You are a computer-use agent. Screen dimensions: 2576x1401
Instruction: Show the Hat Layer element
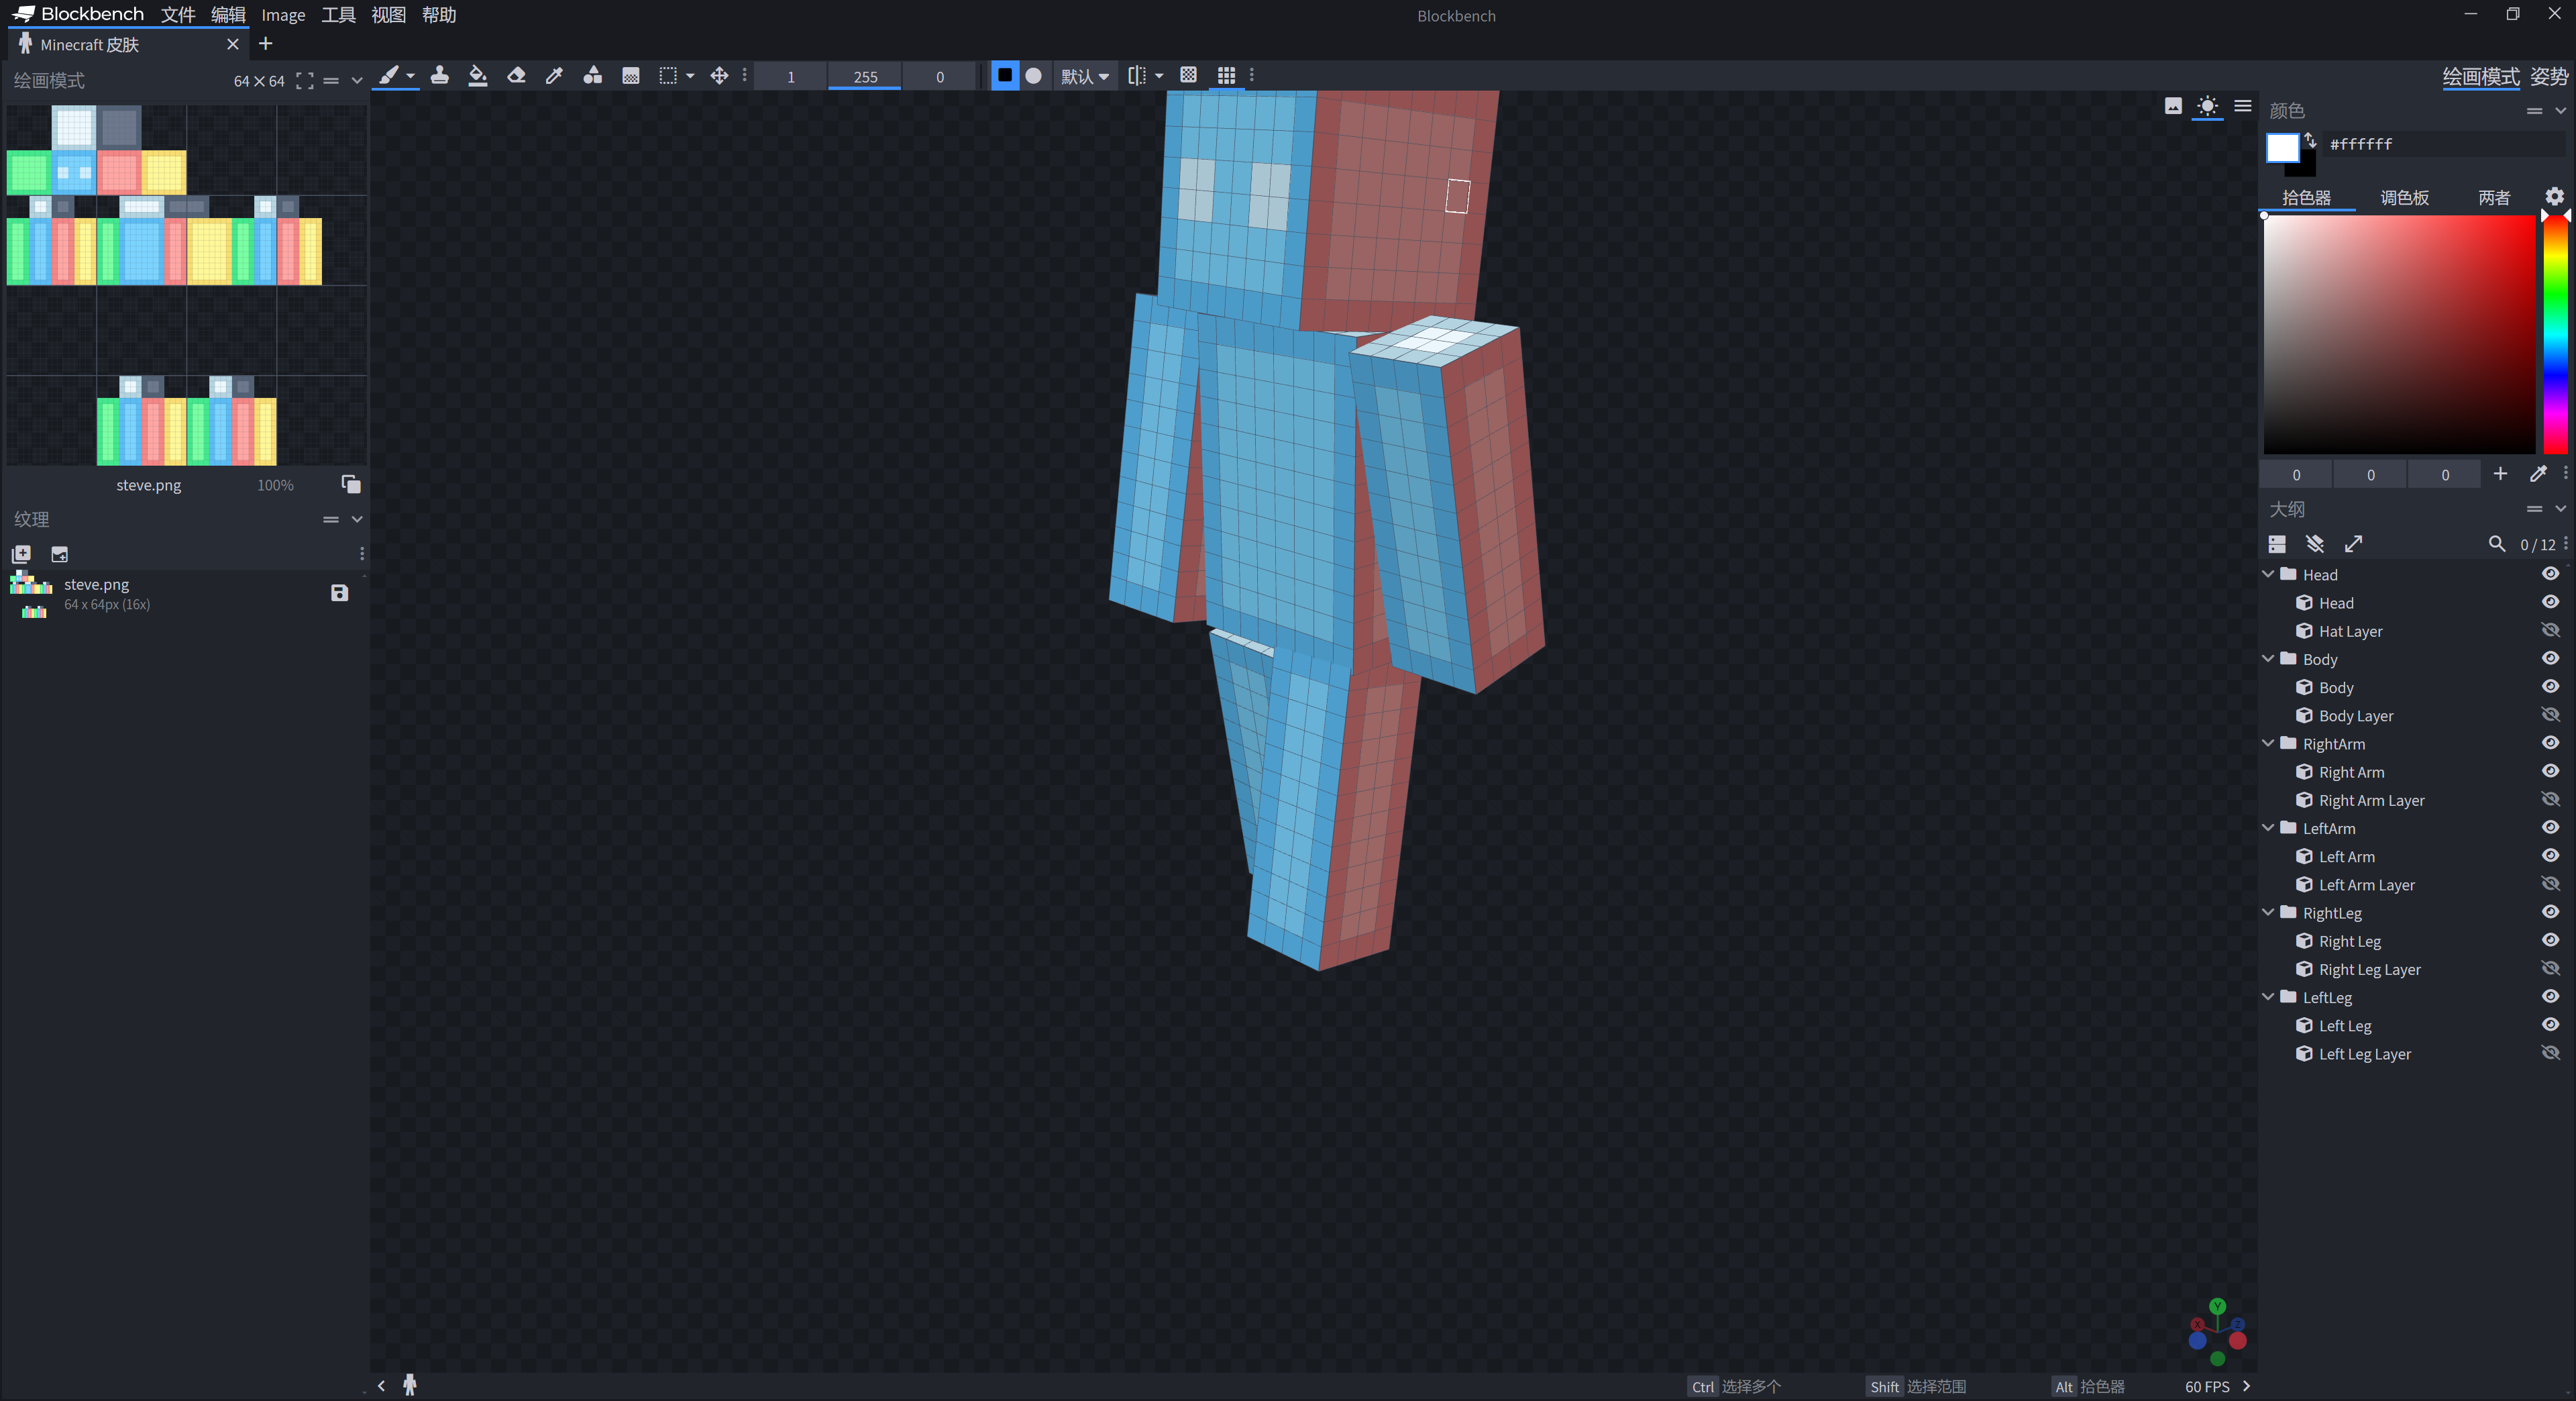(x=2550, y=630)
